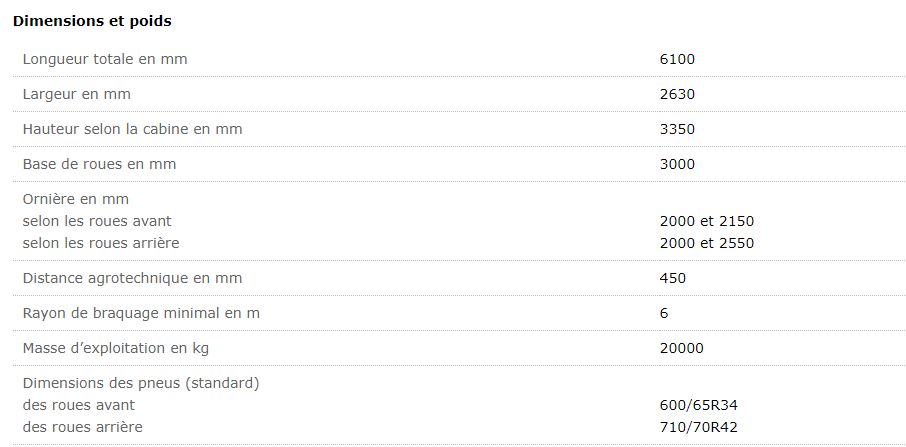This screenshot has width=906, height=447.
Task: Click the "Ornière en mm" label
Action: [x=76, y=199]
